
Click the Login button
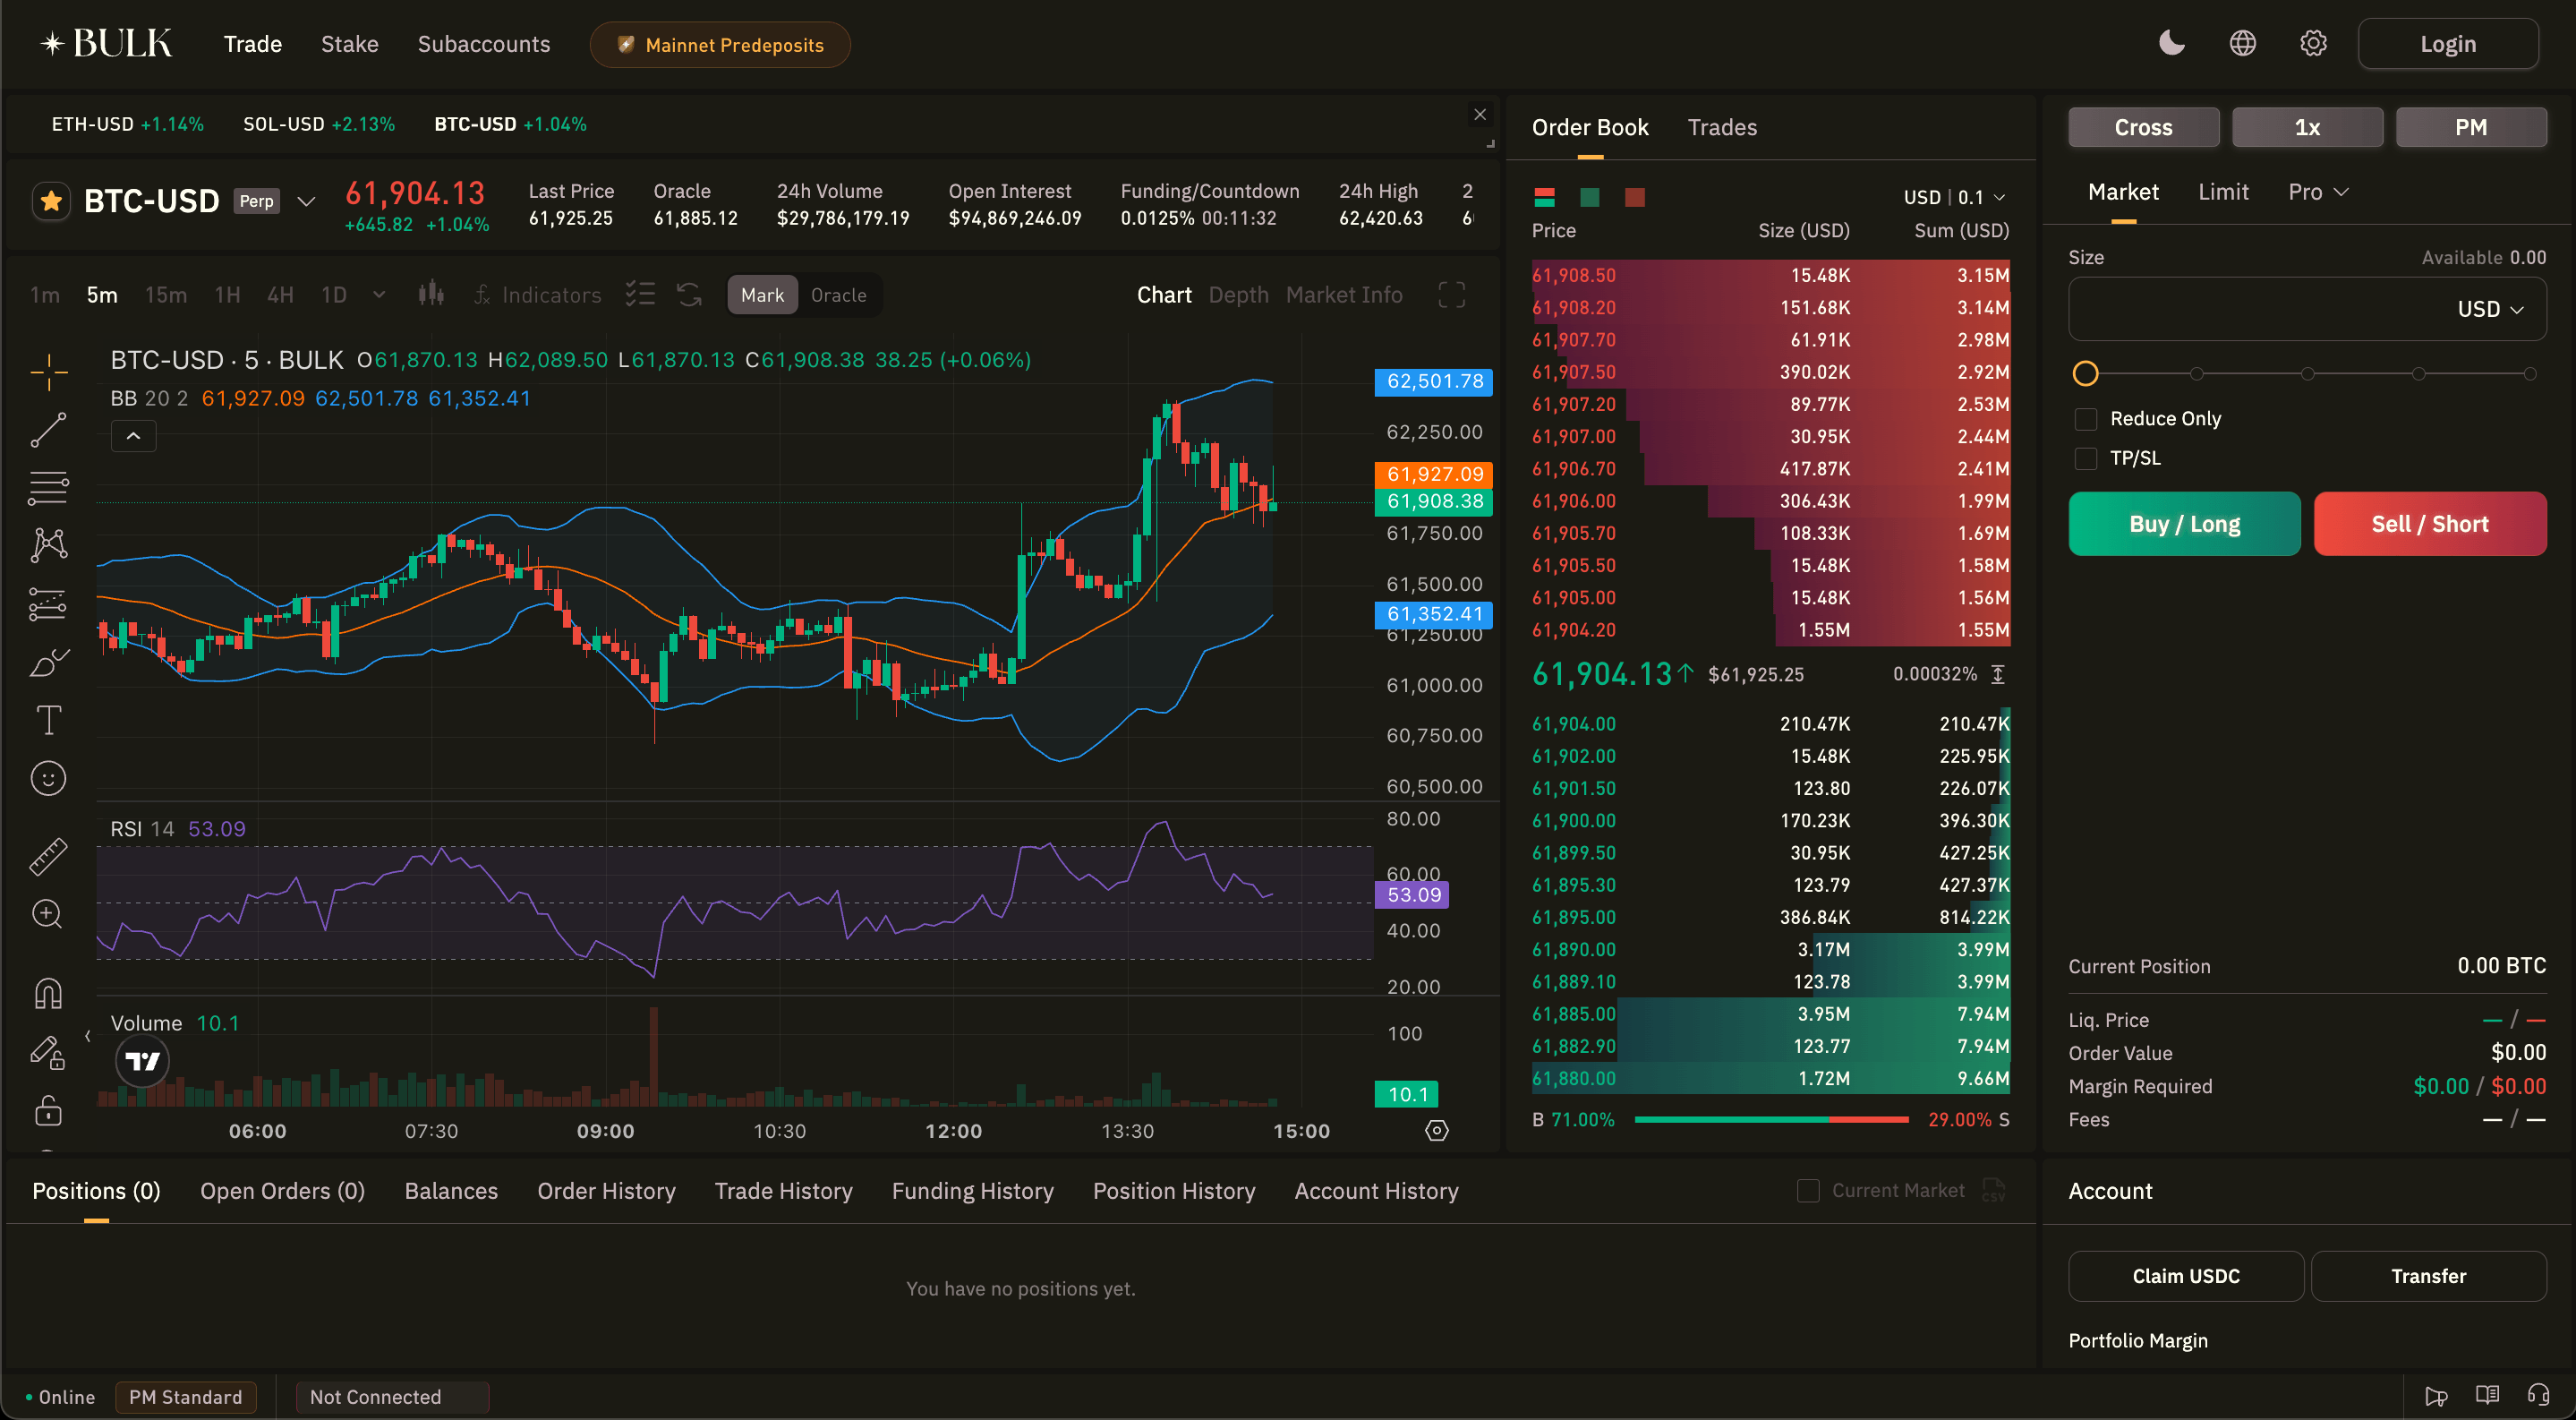pos(2447,44)
